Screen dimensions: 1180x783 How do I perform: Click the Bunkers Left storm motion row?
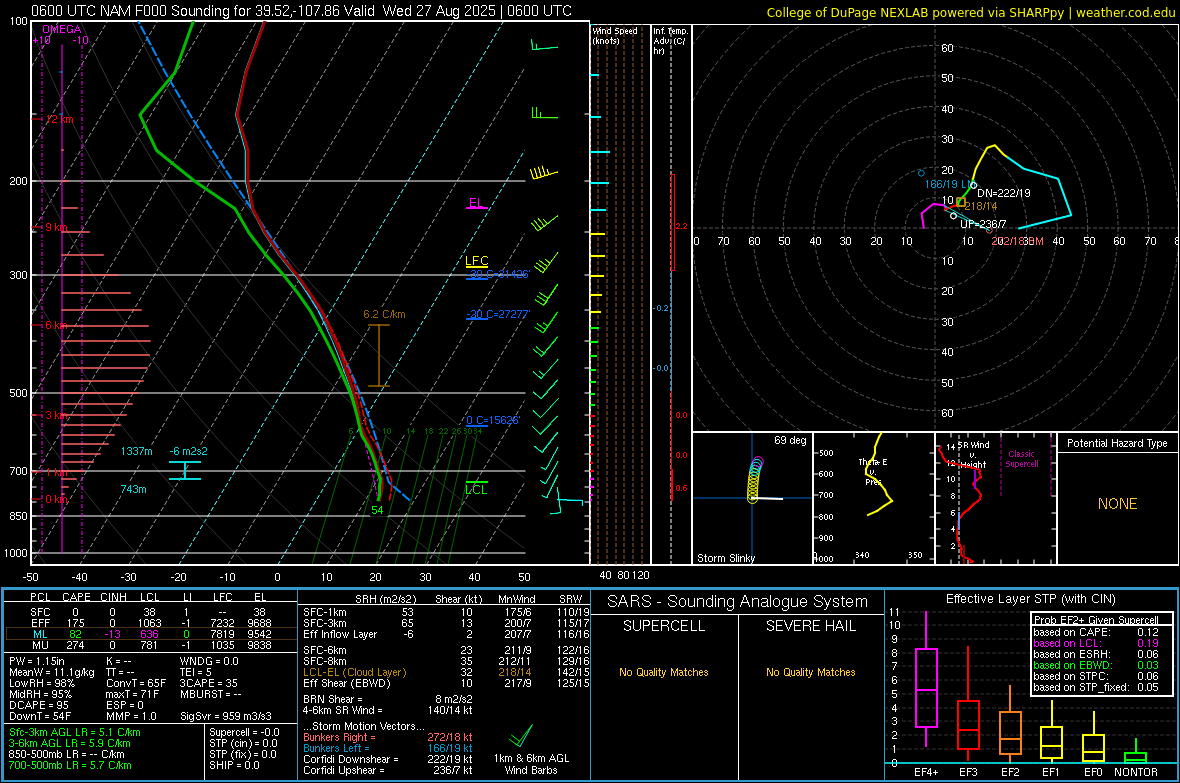coord(388,748)
